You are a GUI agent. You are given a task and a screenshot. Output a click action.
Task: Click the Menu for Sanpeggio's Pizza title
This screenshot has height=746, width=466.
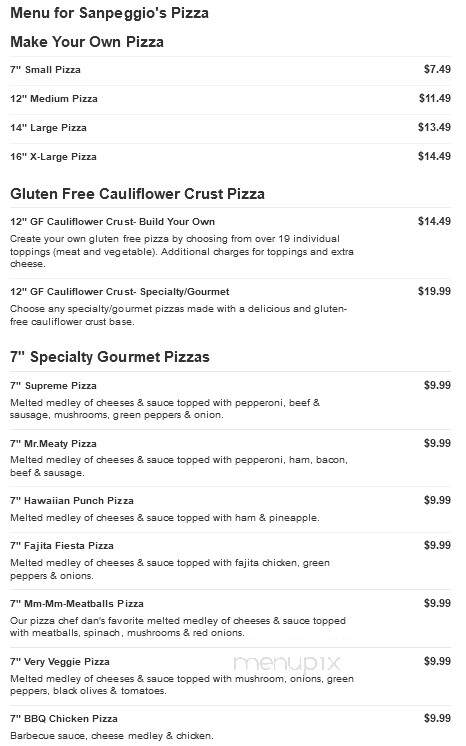[109, 13]
